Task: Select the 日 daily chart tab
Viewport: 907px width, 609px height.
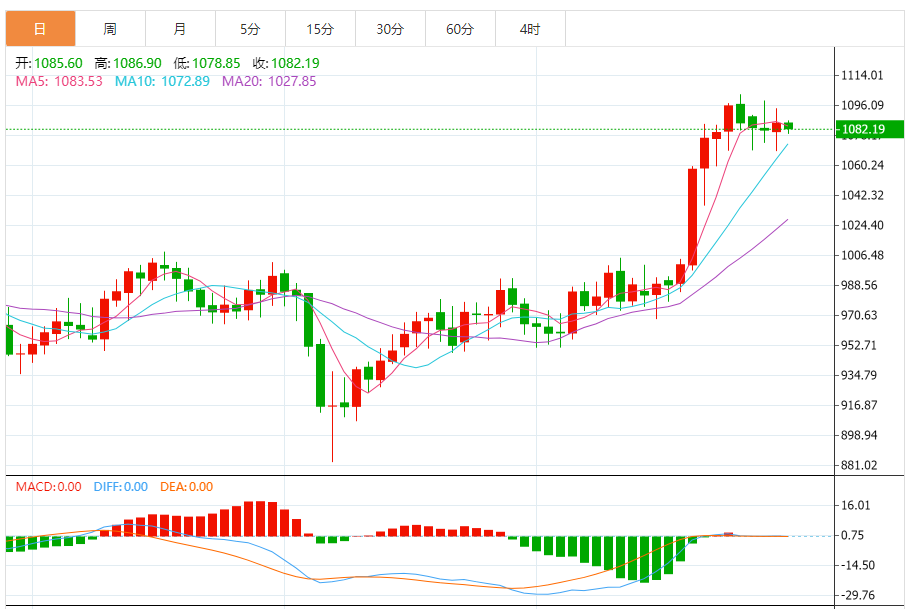Action: pyautogui.click(x=40, y=28)
